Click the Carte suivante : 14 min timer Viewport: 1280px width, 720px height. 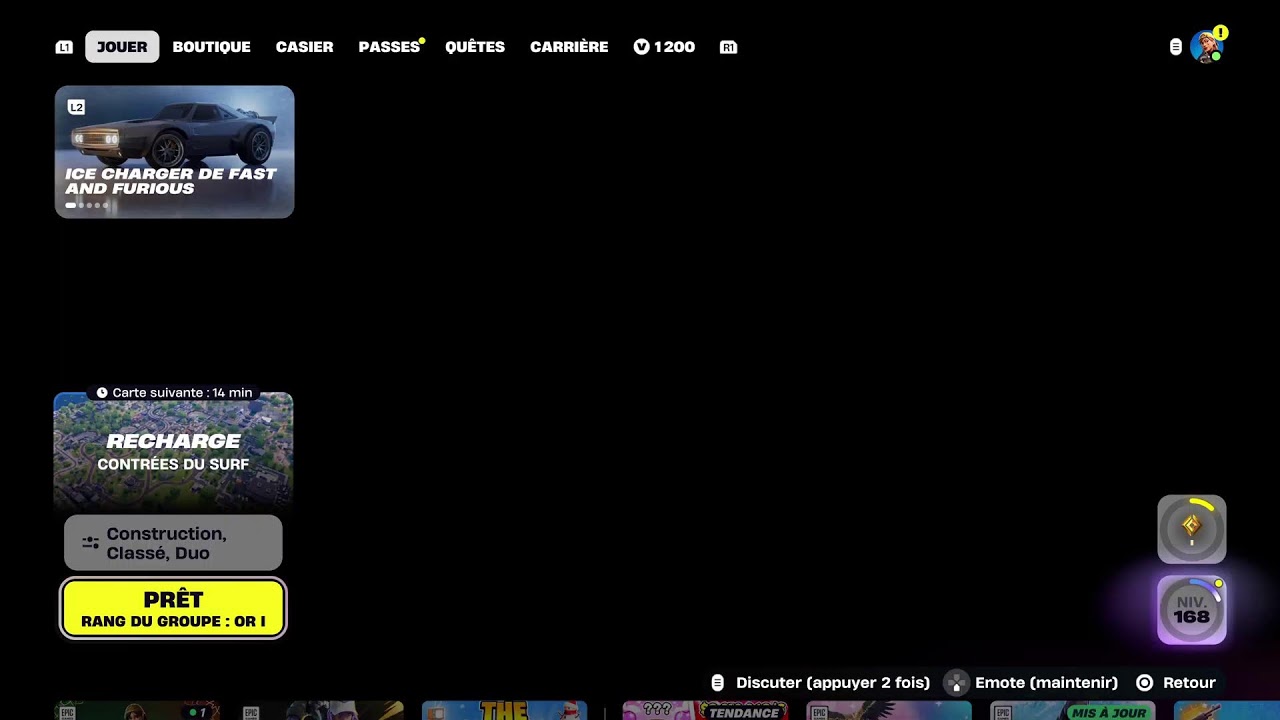click(x=173, y=393)
